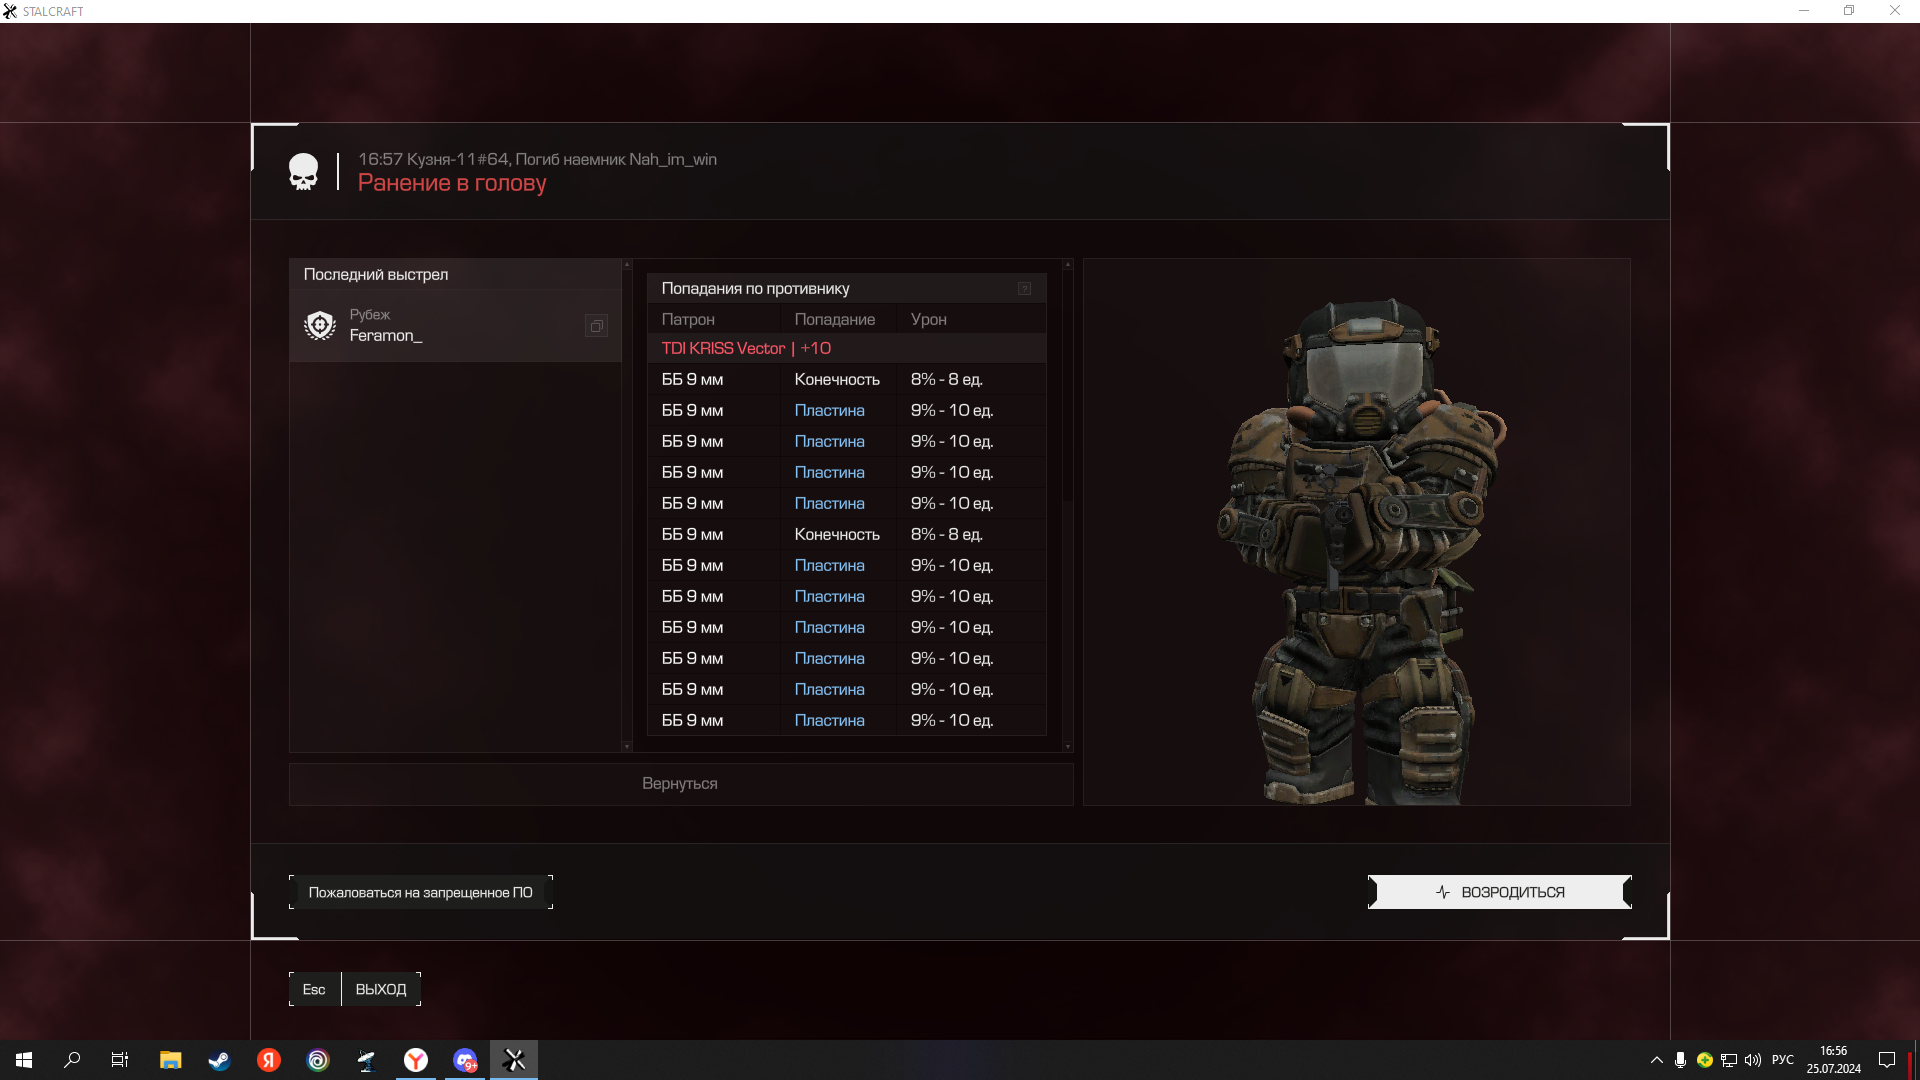Click the TDI KRISS Vector | +10 weapon row
The height and width of the screenshot is (1080, 1920).
(x=846, y=348)
